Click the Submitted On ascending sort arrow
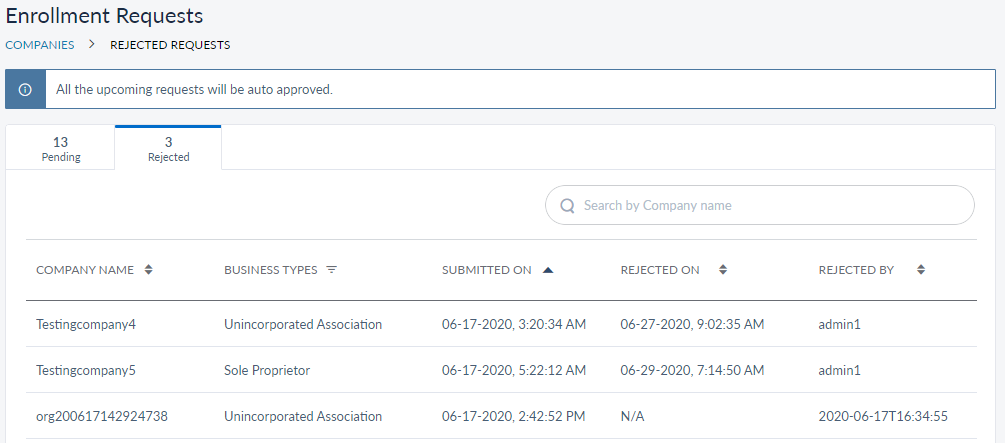Image resolution: width=1005 pixels, height=443 pixels. point(547,270)
